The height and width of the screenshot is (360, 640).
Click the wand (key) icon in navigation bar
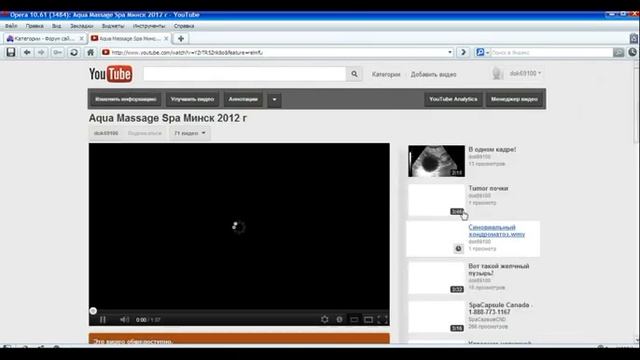[x=58, y=52]
